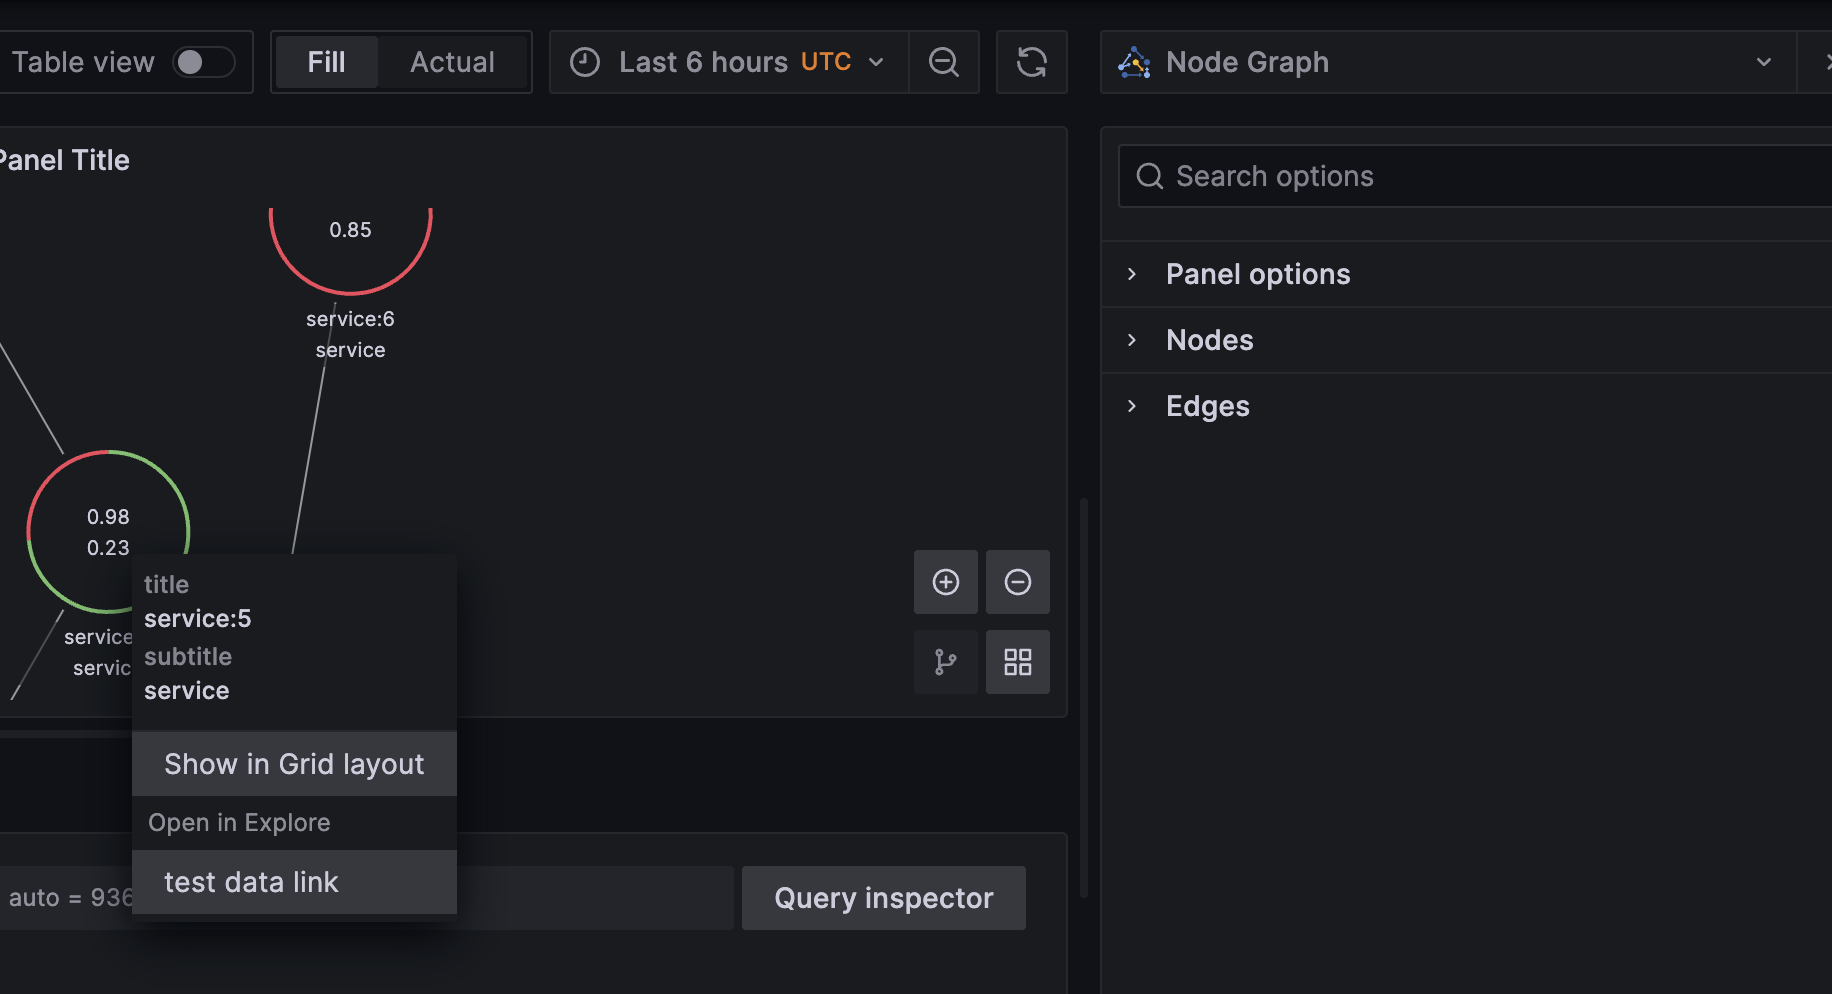Open the visualization picker dropdown

point(1762,61)
